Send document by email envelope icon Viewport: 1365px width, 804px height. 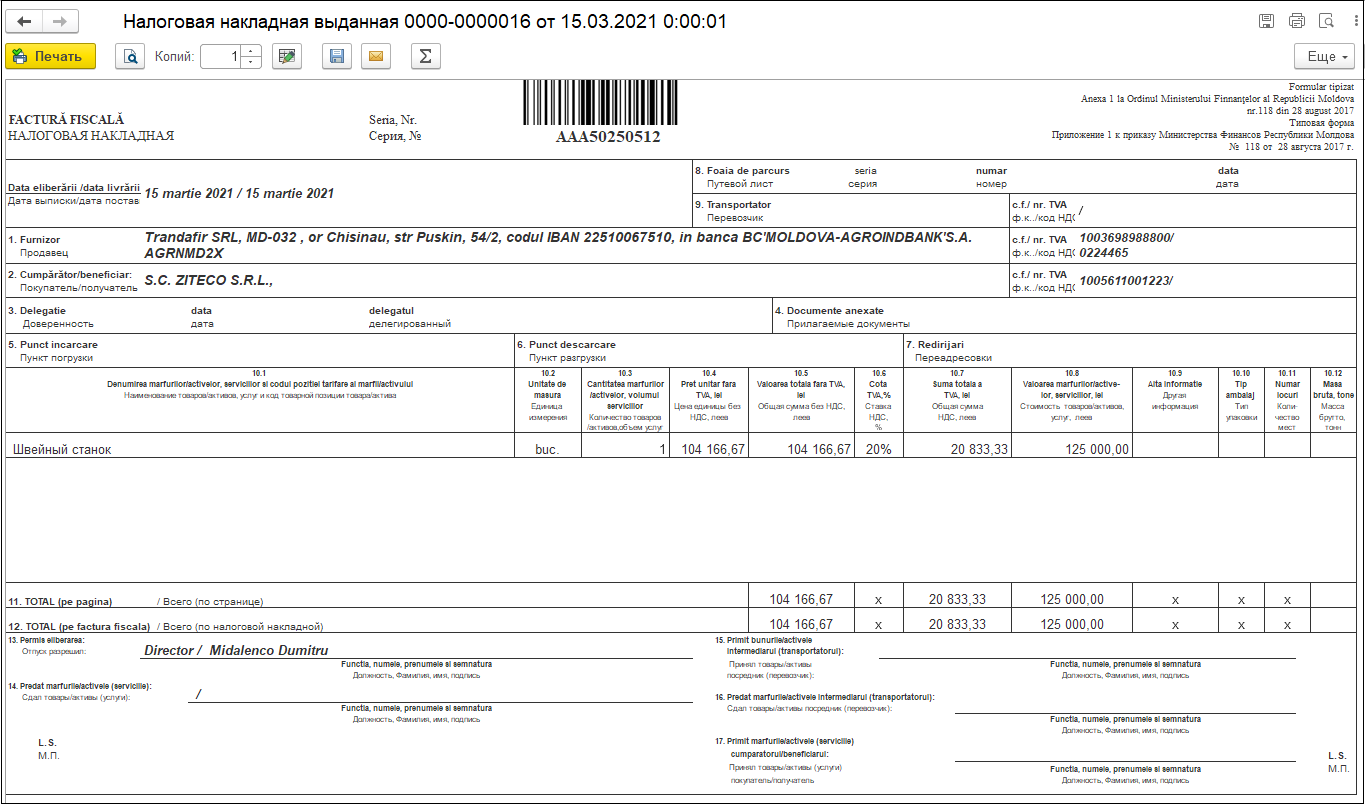(376, 56)
